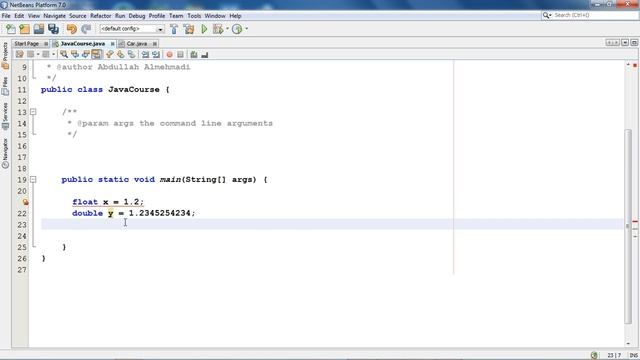
Task: Click the Save All toolbar icon
Action: 53,29
